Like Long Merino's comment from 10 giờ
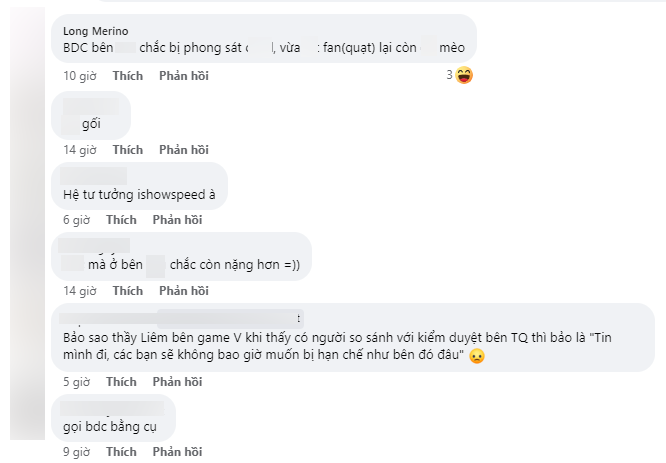666x463 pixels. [127, 76]
